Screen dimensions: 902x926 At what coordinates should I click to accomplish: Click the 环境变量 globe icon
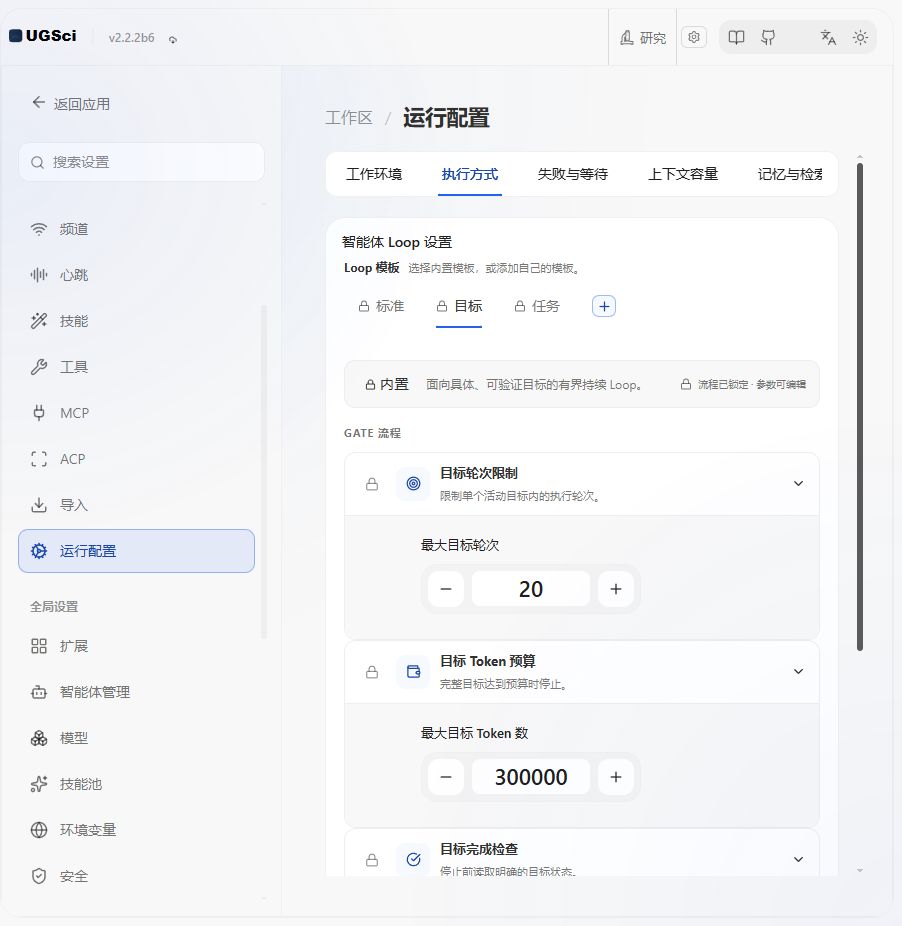[39, 830]
